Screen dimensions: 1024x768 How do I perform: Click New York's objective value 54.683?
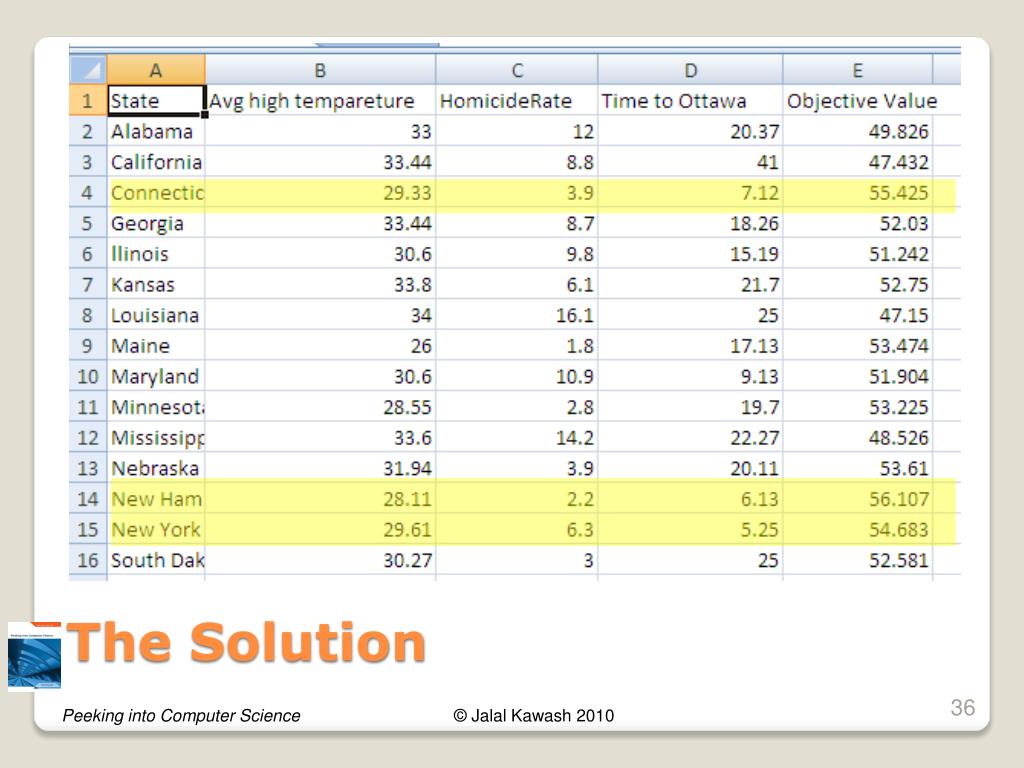857,530
